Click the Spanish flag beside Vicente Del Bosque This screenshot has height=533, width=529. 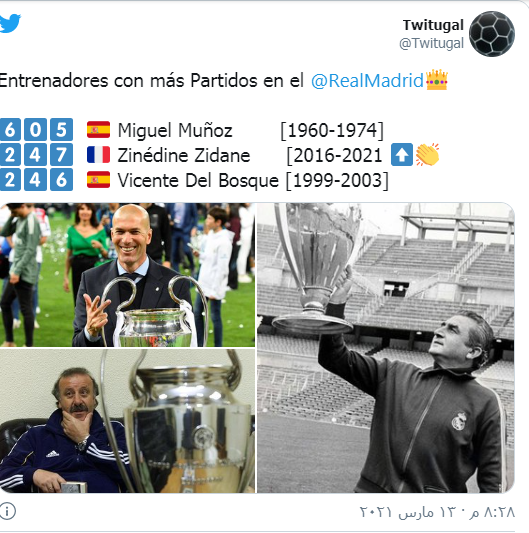pyautogui.click(x=98, y=179)
